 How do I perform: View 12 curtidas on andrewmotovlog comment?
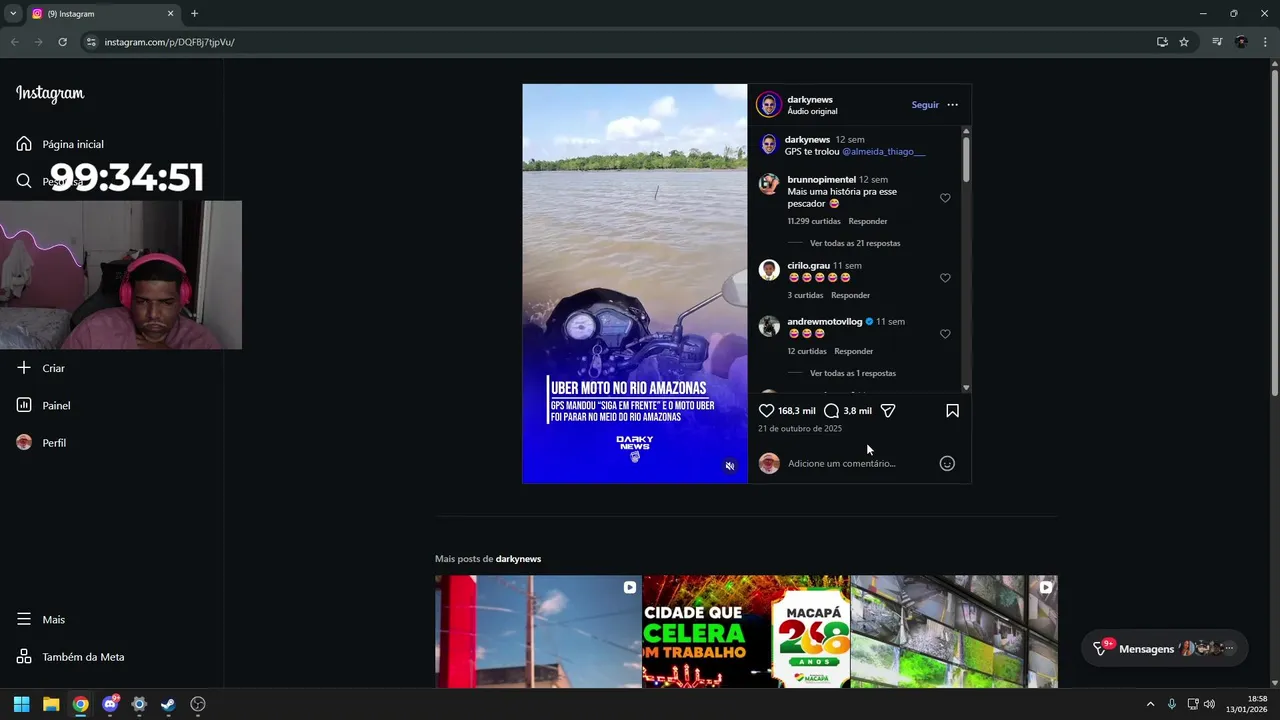point(807,351)
